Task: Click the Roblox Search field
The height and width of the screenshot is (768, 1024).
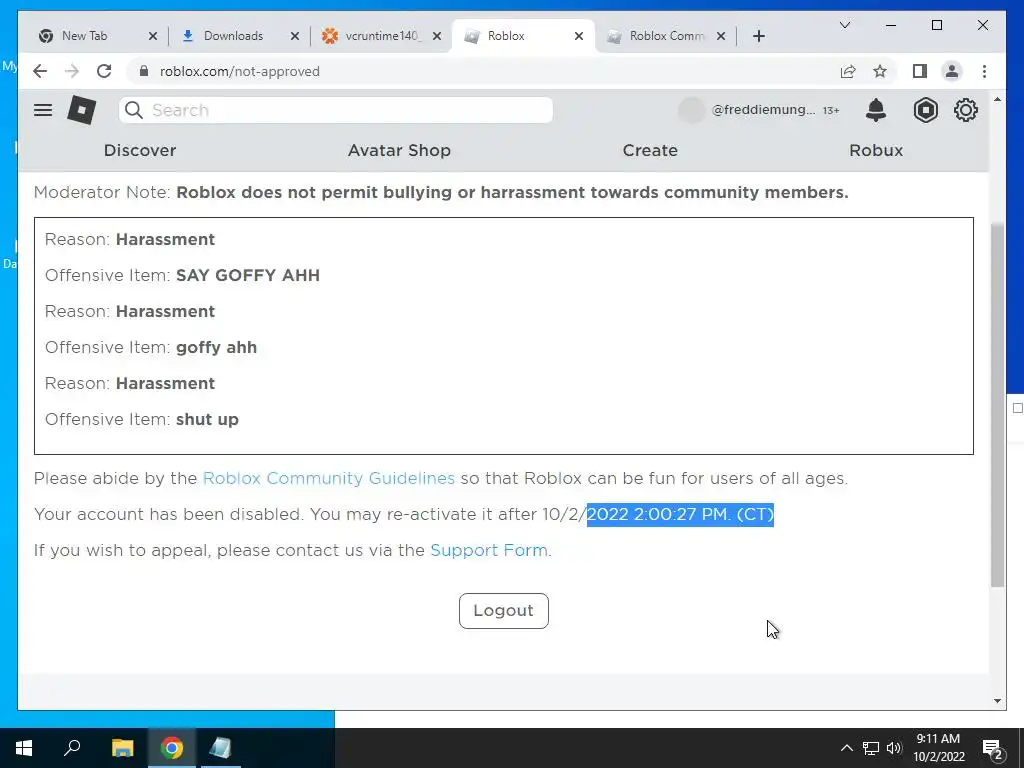Action: [x=336, y=110]
